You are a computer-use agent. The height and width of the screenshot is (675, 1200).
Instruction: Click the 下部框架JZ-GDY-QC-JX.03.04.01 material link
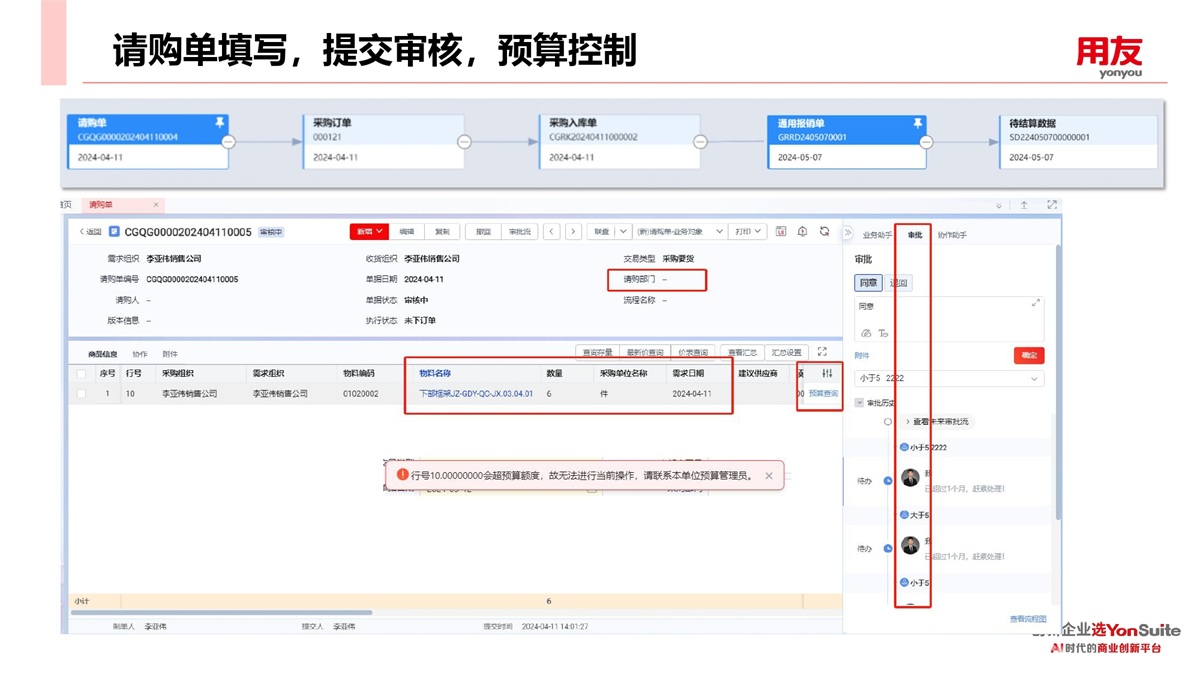(x=475, y=394)
